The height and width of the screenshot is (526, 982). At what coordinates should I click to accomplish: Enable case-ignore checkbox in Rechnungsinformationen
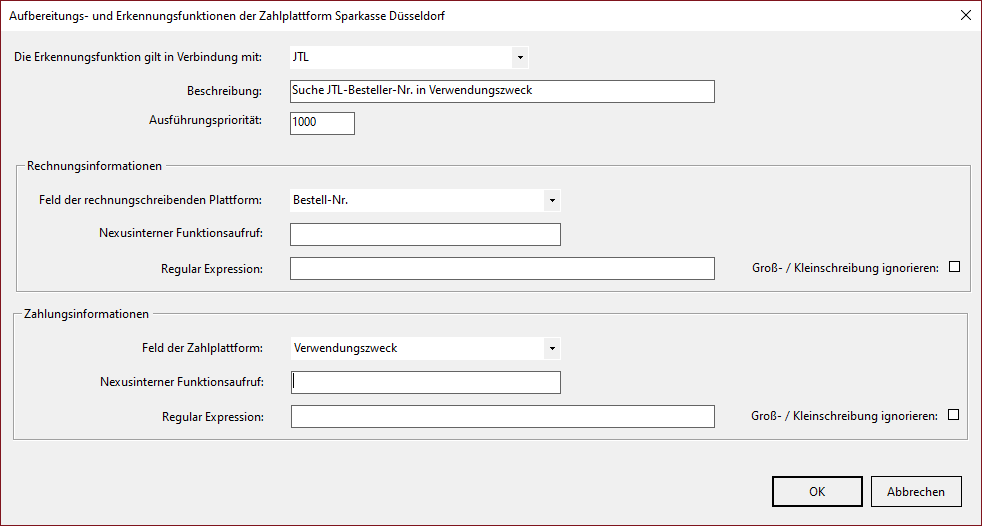coord(954,267)
